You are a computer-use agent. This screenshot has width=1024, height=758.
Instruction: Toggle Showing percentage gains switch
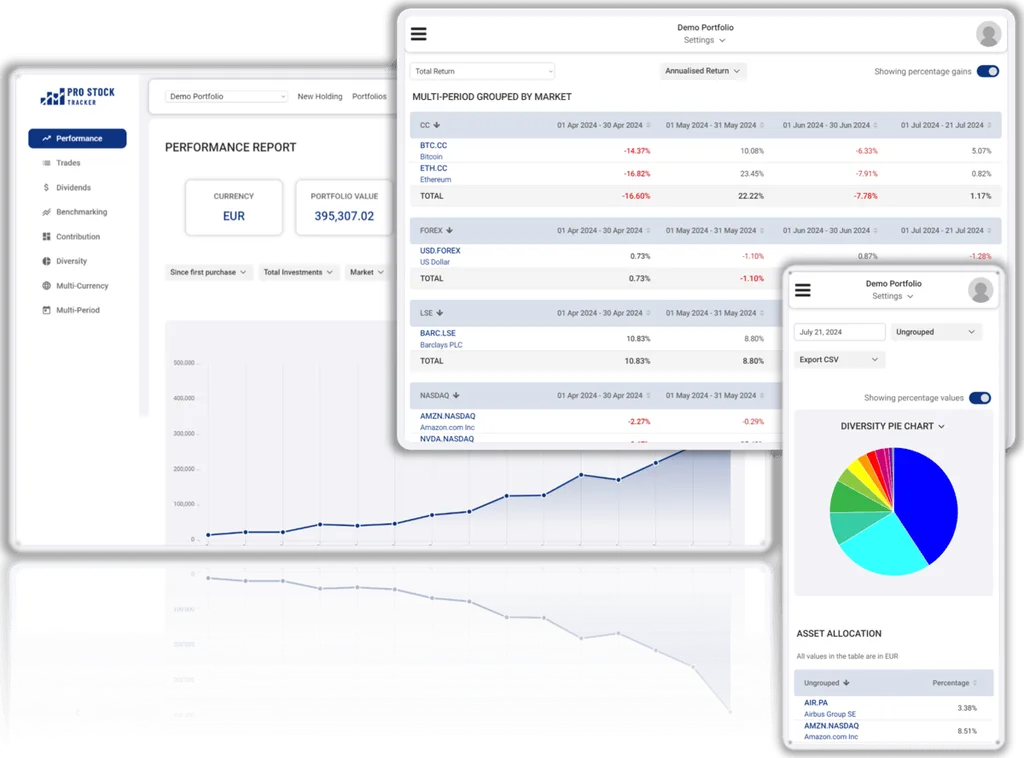987,71
